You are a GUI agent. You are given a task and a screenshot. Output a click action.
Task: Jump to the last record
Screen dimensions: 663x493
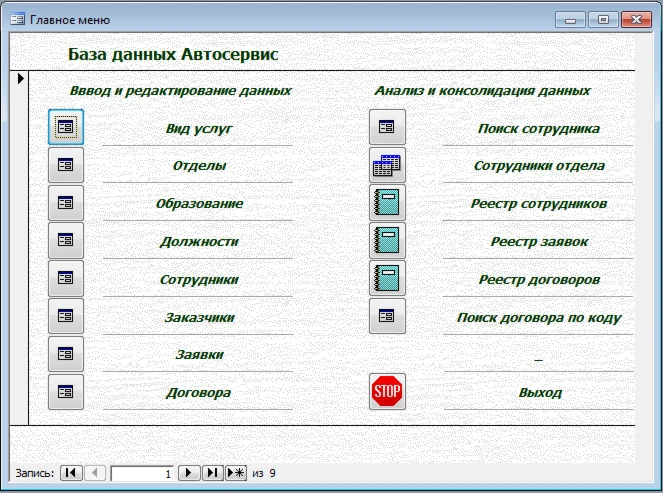[213, 473]
